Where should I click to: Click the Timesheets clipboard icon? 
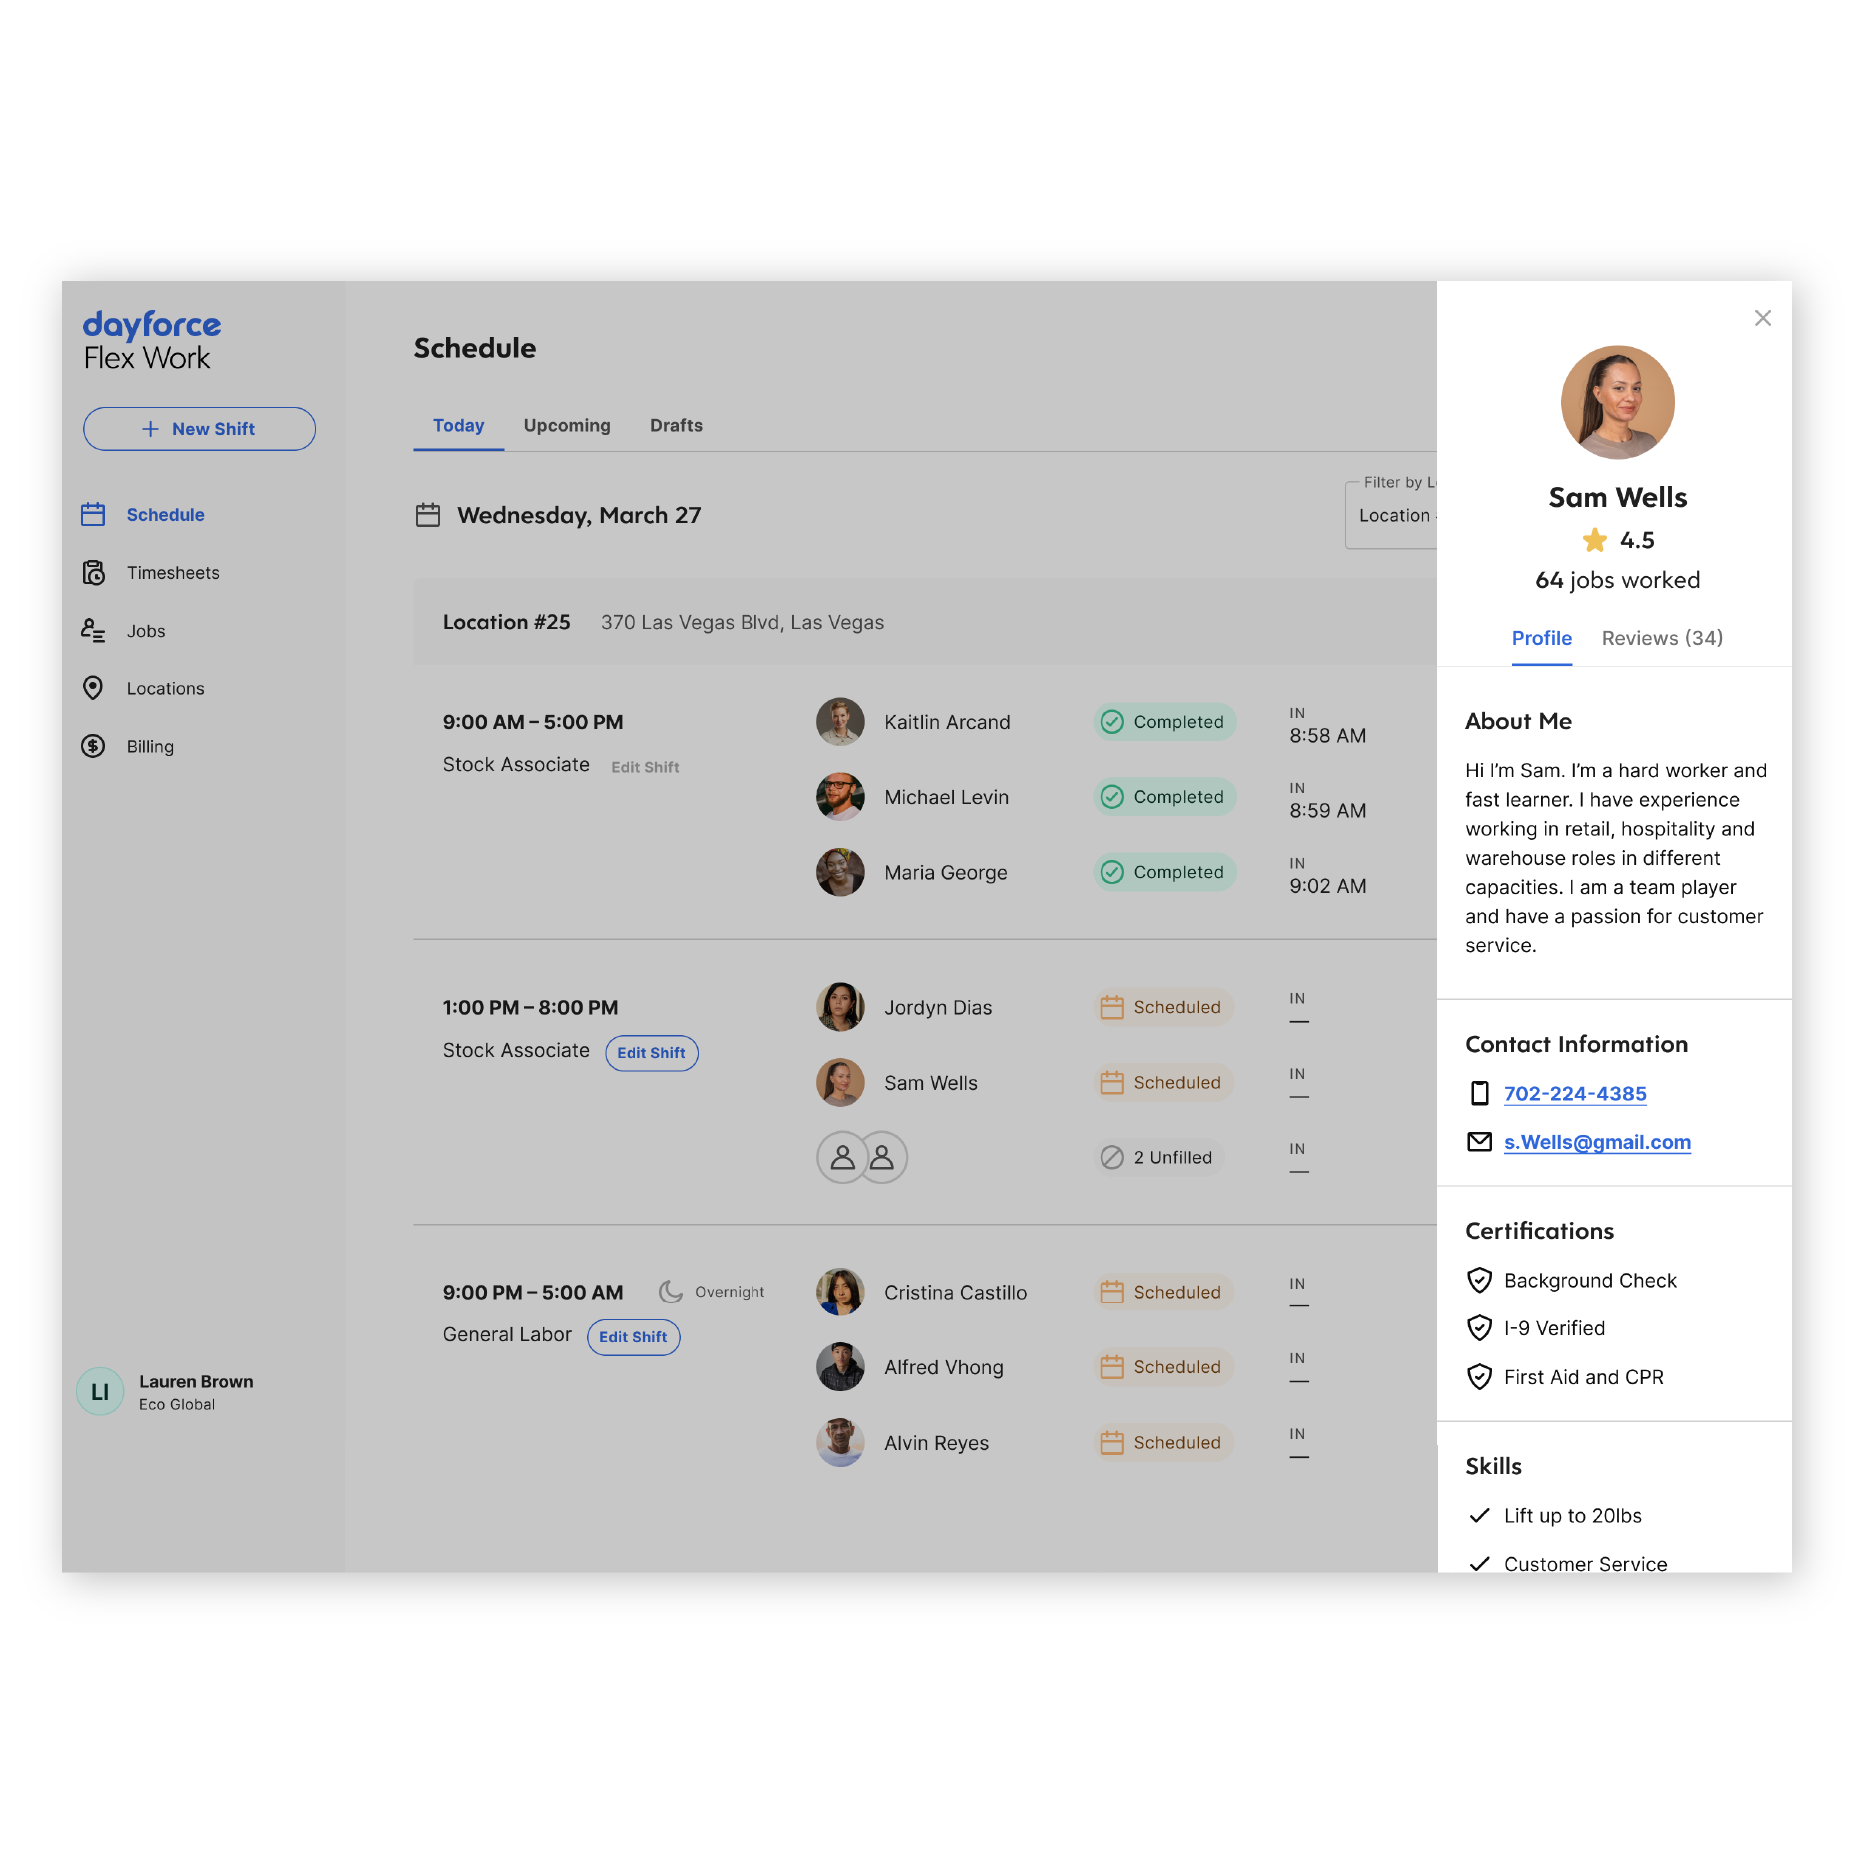click(x=93, y=573)
